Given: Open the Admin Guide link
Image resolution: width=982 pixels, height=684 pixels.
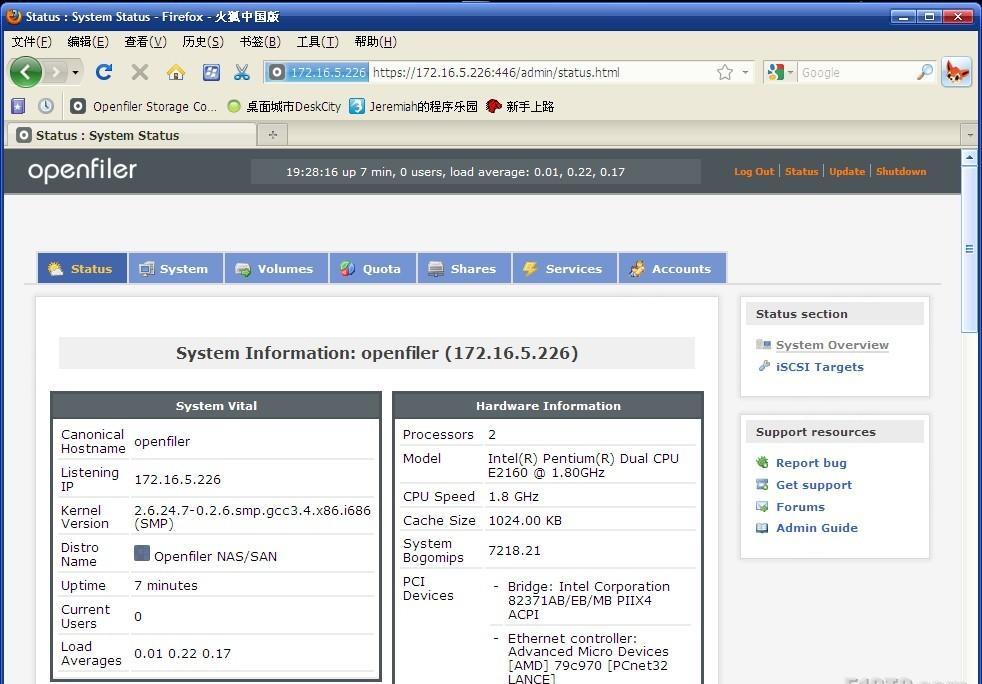Looking at the screenshot, I should pos(817,528).
